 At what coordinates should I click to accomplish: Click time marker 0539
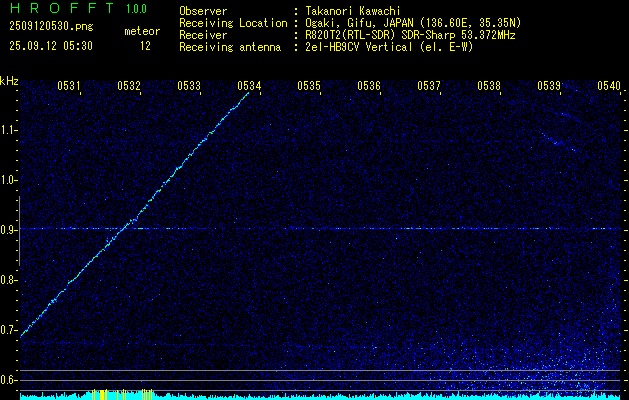549,85
